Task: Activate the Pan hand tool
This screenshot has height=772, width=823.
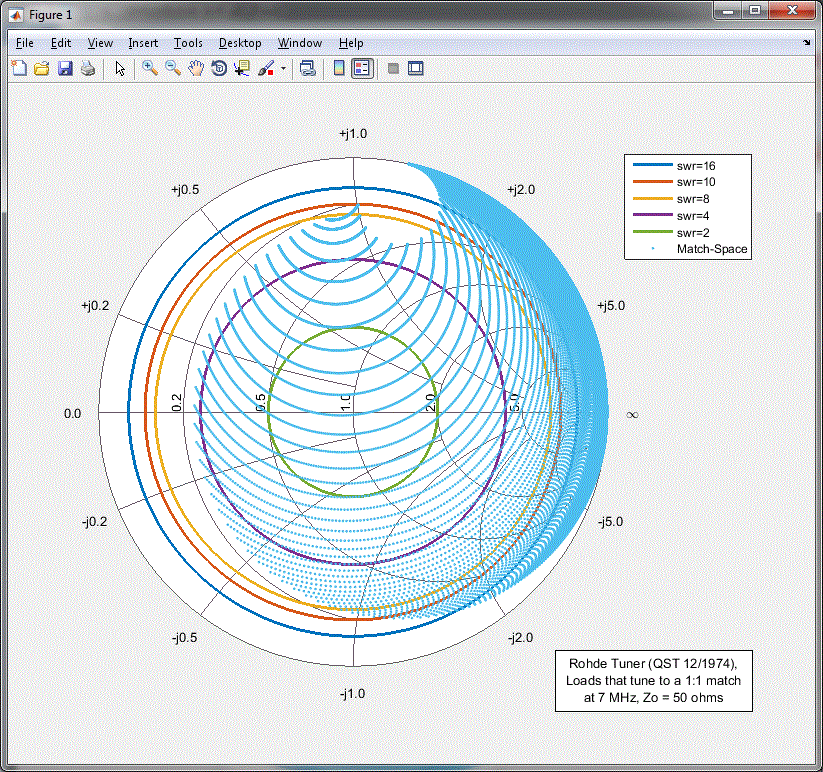Action: click(x=196, y=68)
